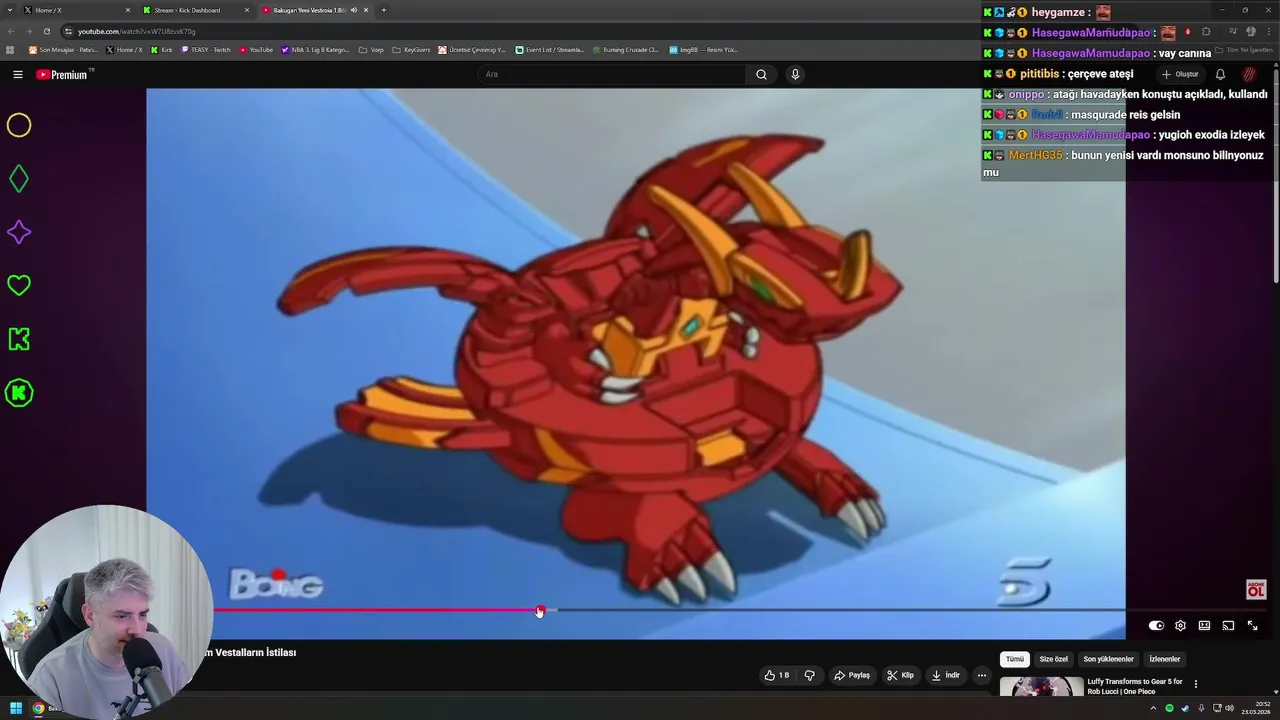Screen dimensions: 1280x720
Task: Click the video progress bar scrubber handle
Action: click(x=540, y=610)
